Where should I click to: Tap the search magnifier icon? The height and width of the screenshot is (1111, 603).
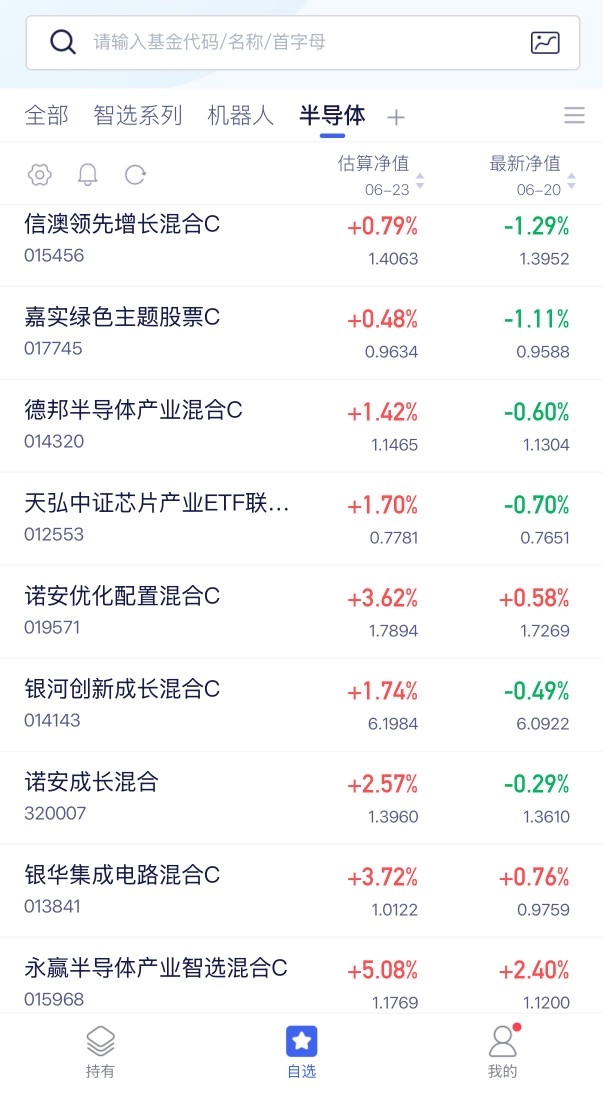pos(62,43)
